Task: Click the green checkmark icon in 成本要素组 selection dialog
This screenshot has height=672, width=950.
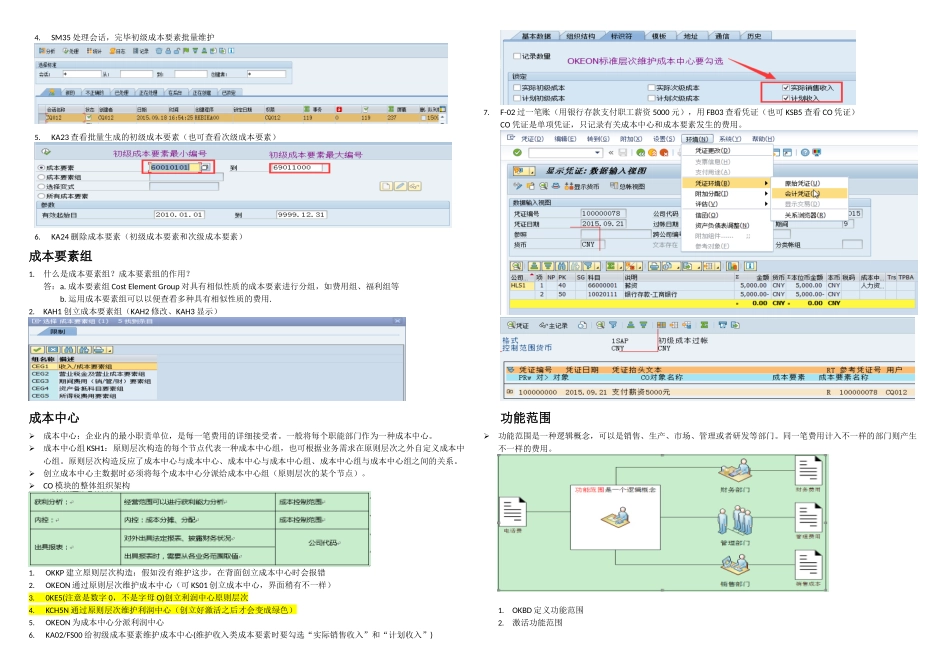Action: [x=38, y=350]
